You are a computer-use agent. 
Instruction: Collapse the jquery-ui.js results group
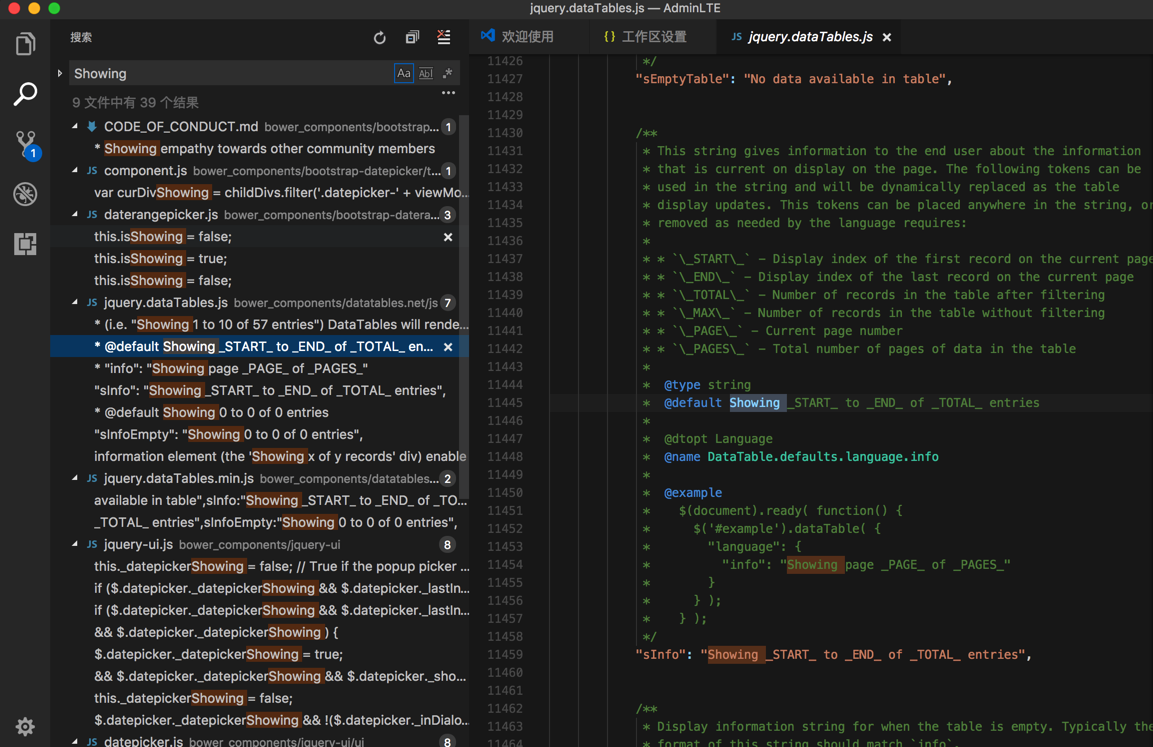tap(76, 545)
